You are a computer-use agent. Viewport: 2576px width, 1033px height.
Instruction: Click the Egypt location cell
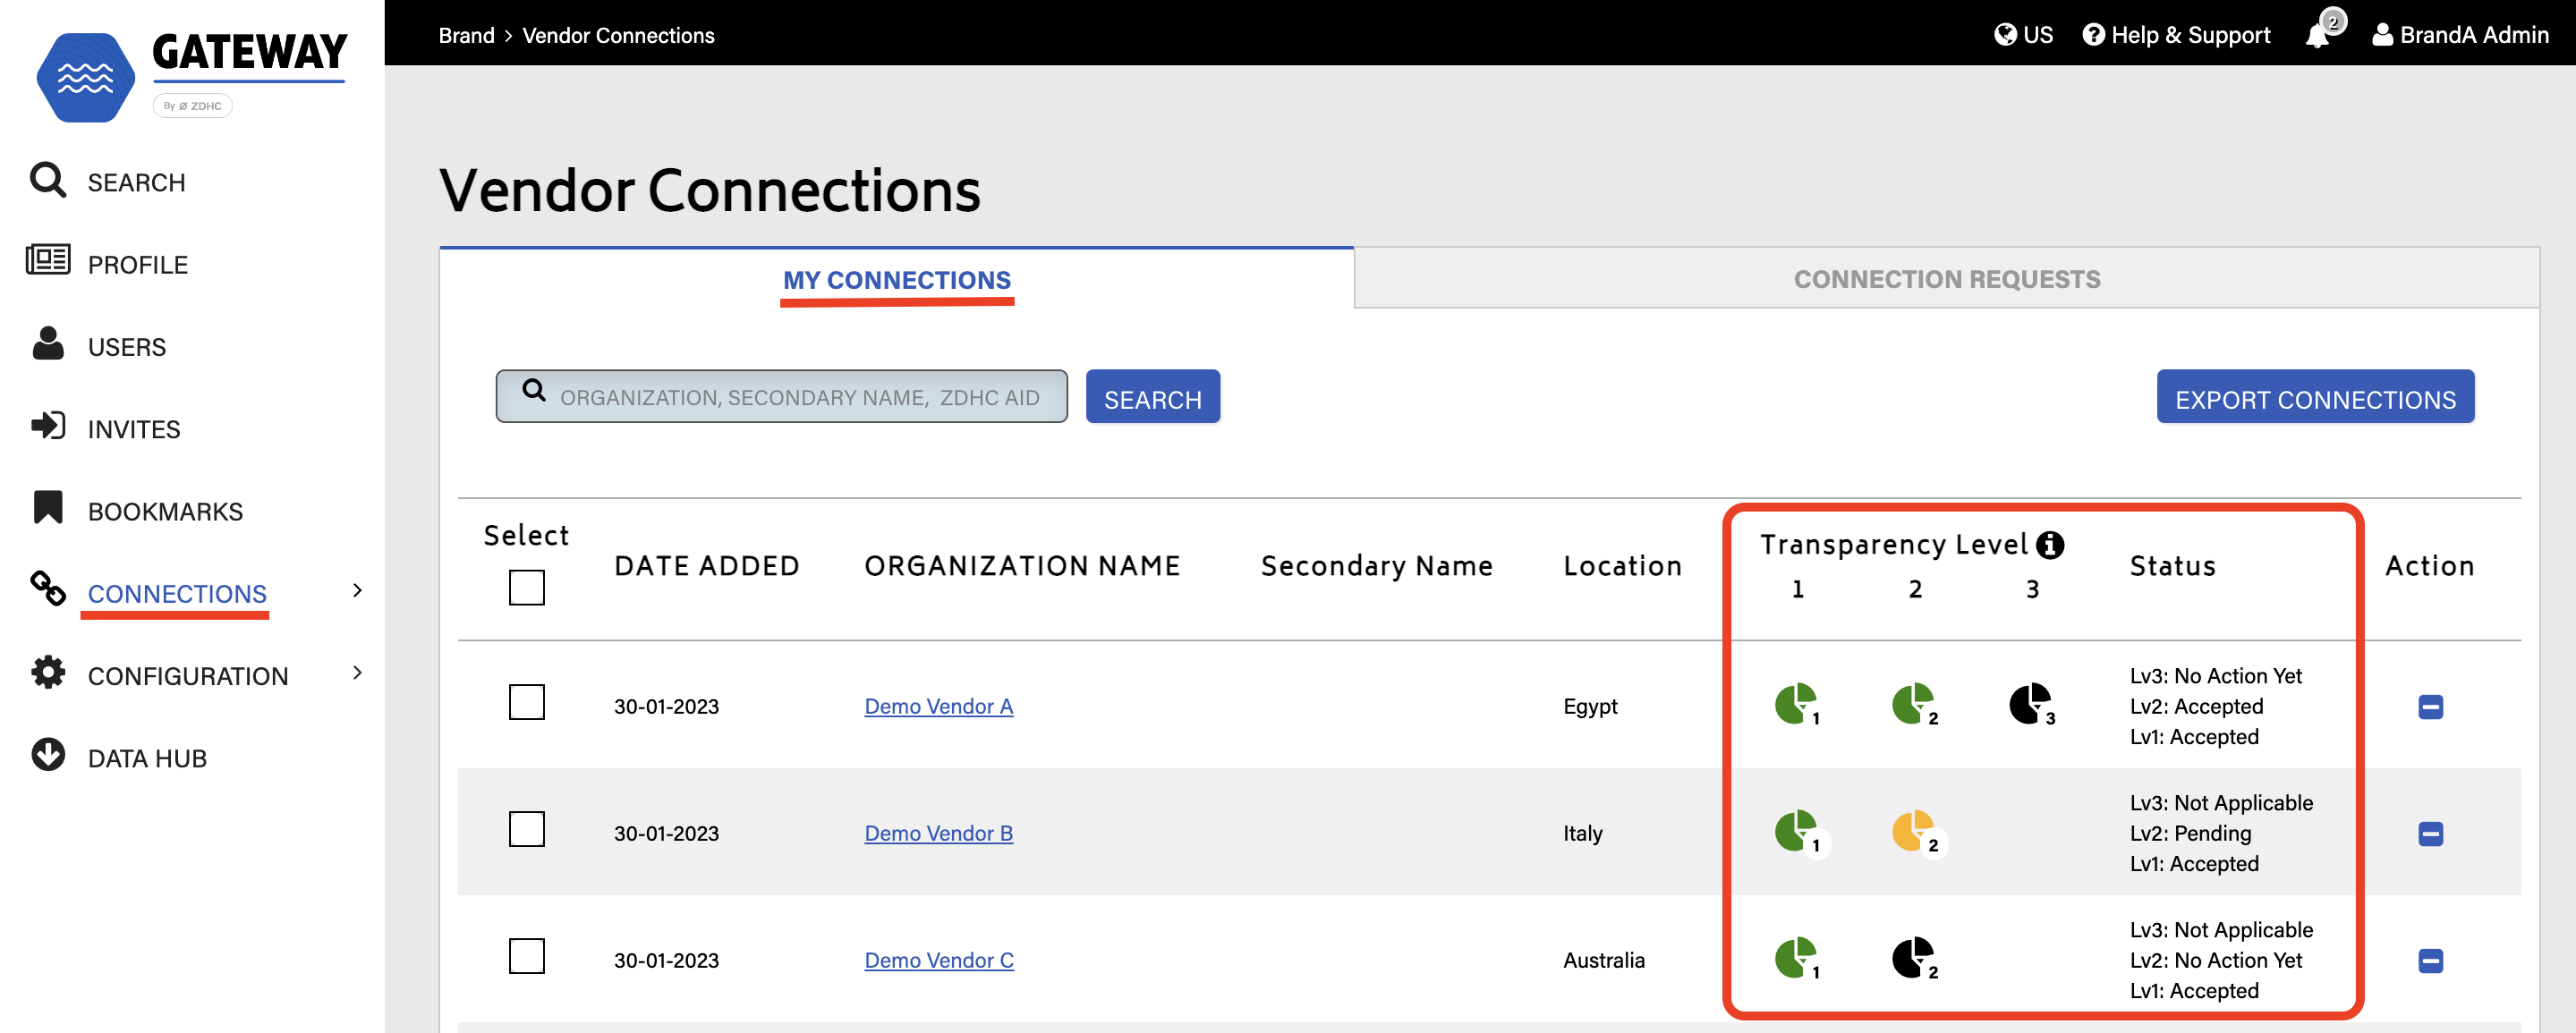tap(1590, 706)
